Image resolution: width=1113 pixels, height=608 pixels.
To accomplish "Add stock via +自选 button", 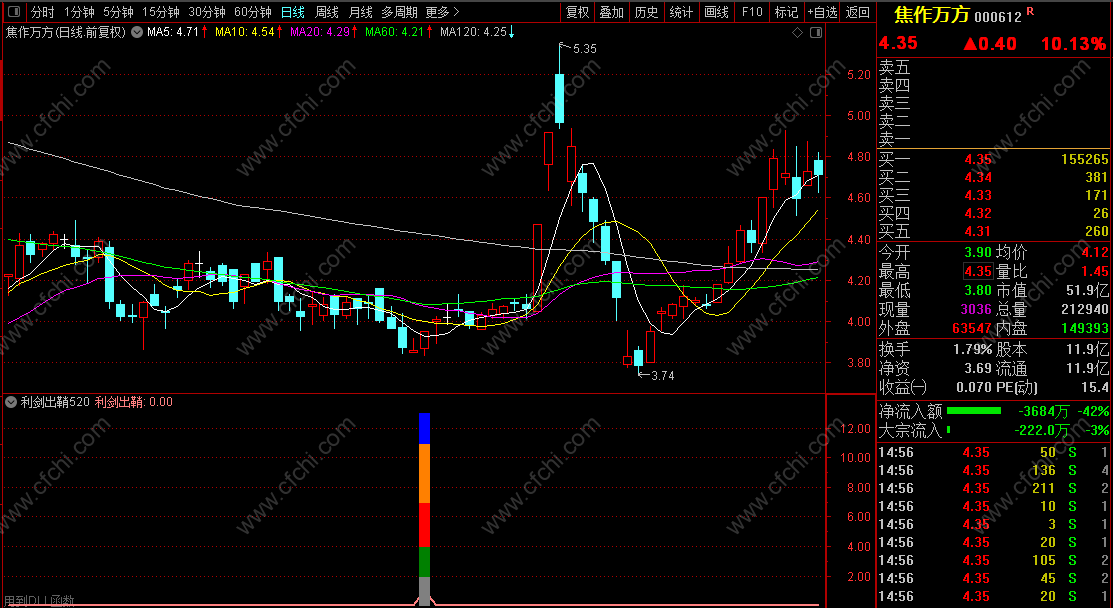I will pos(823,12).
